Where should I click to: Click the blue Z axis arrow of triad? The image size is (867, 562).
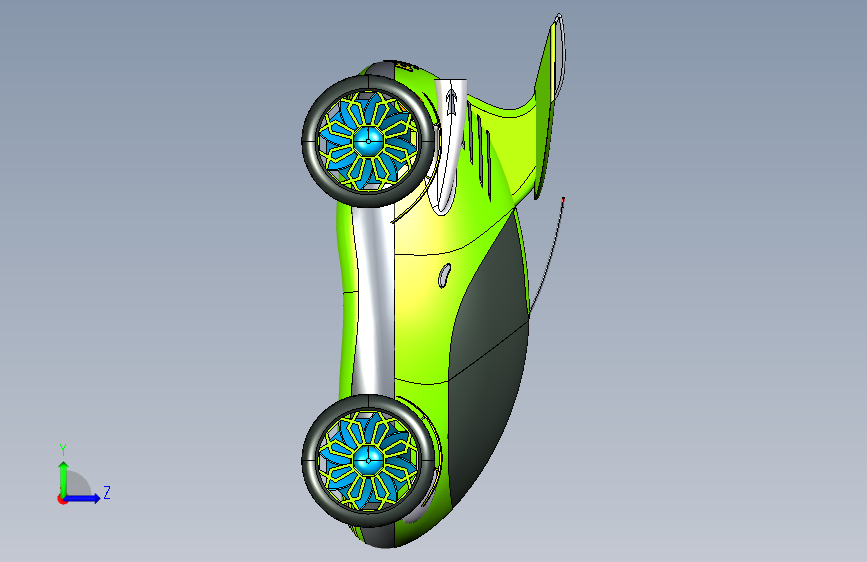click(x=83, y=498)
